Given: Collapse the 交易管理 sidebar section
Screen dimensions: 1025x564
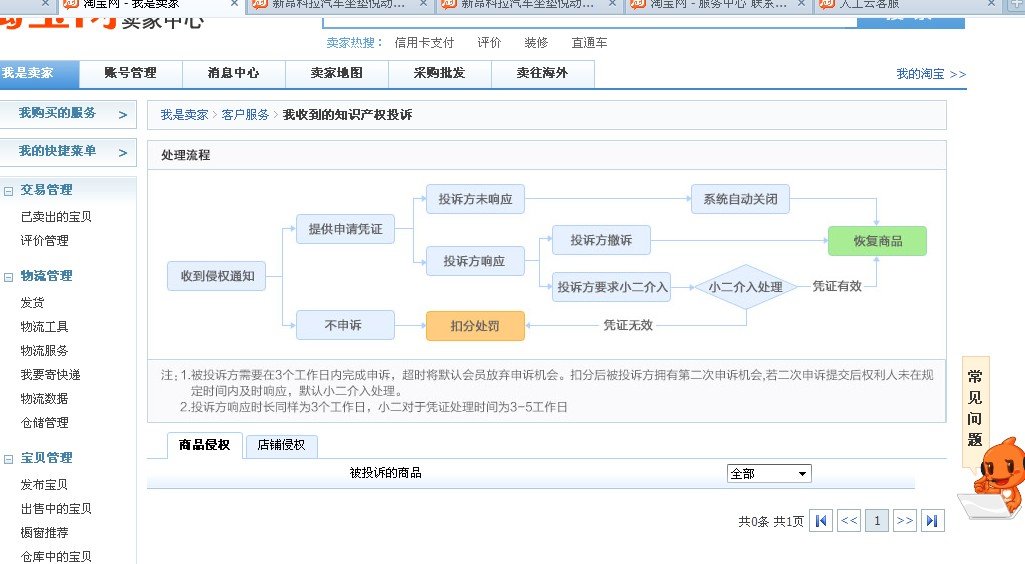Looking at the screenshot, I should (x=8, y=190).
